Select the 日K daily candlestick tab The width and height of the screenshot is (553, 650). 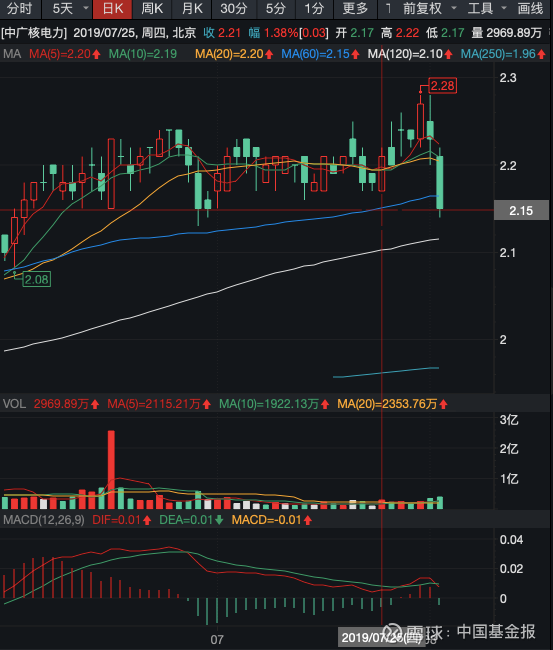pos(113,9)
